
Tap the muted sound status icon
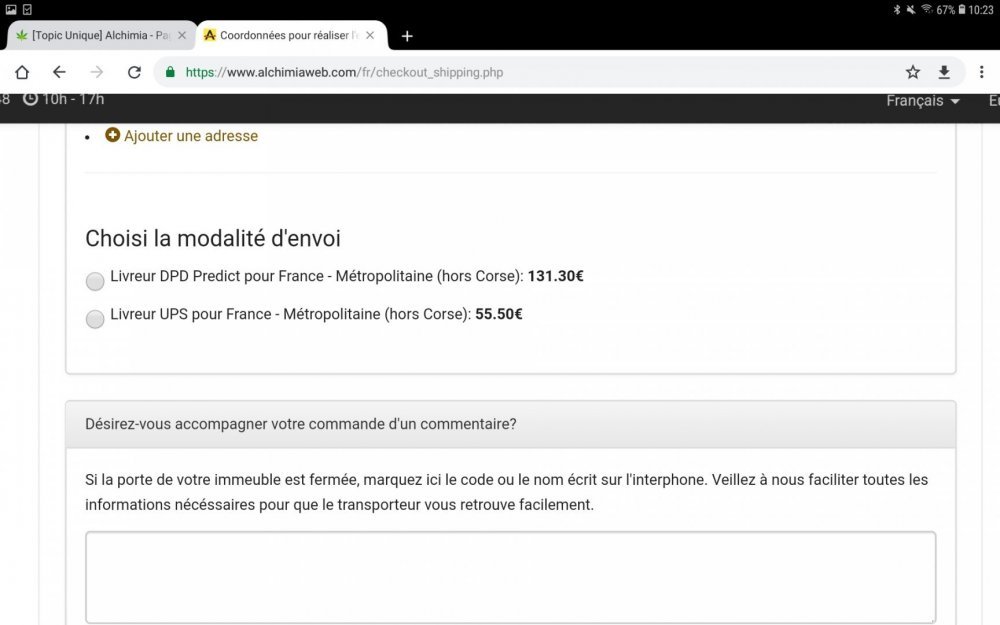click(x=911, y=10)
